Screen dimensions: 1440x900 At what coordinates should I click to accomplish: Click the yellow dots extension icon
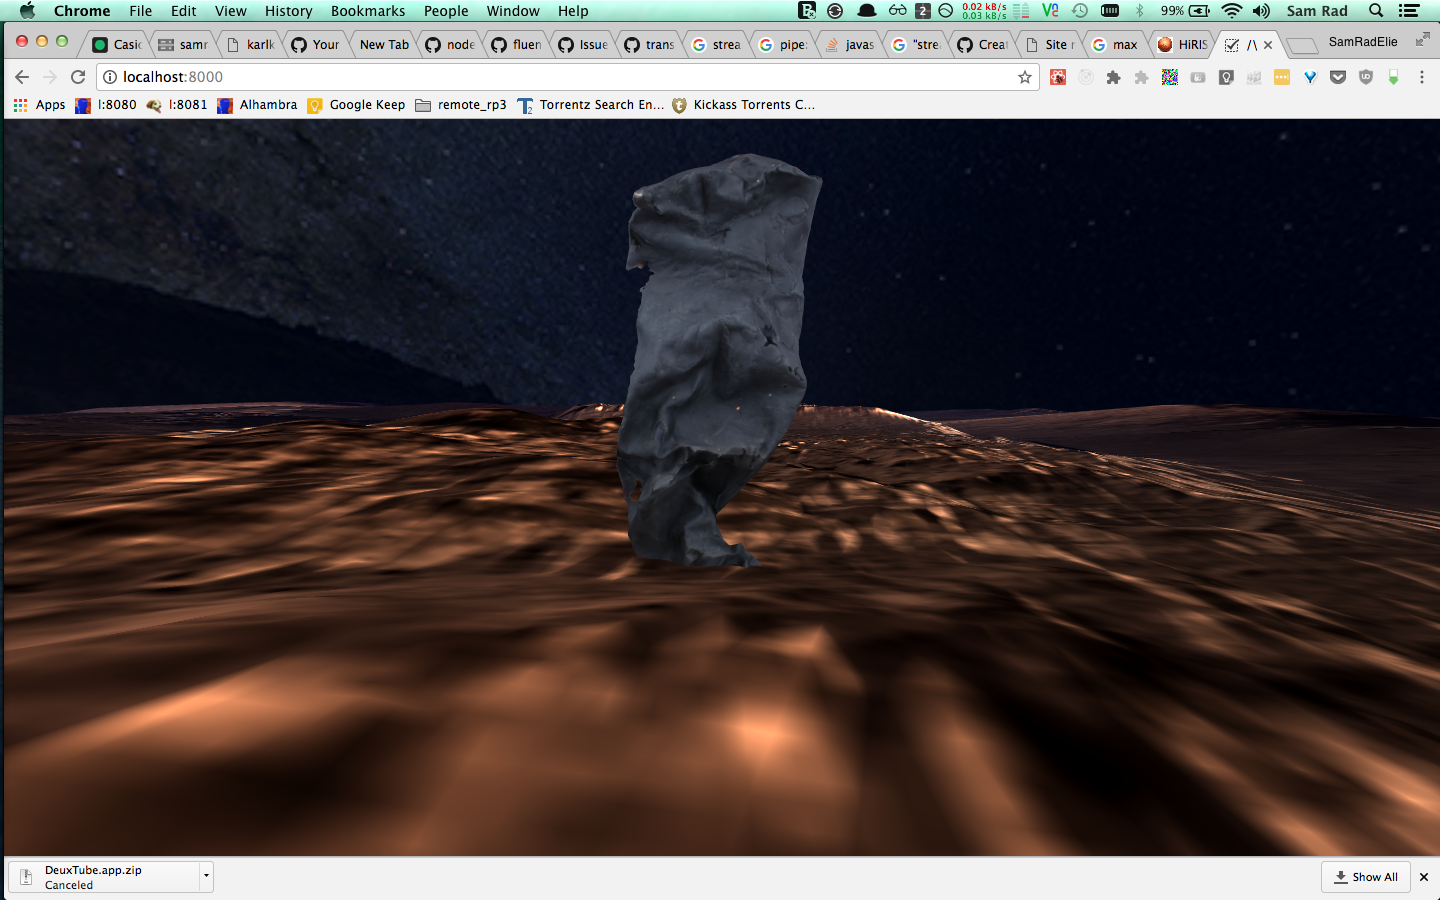[1282, 77]
